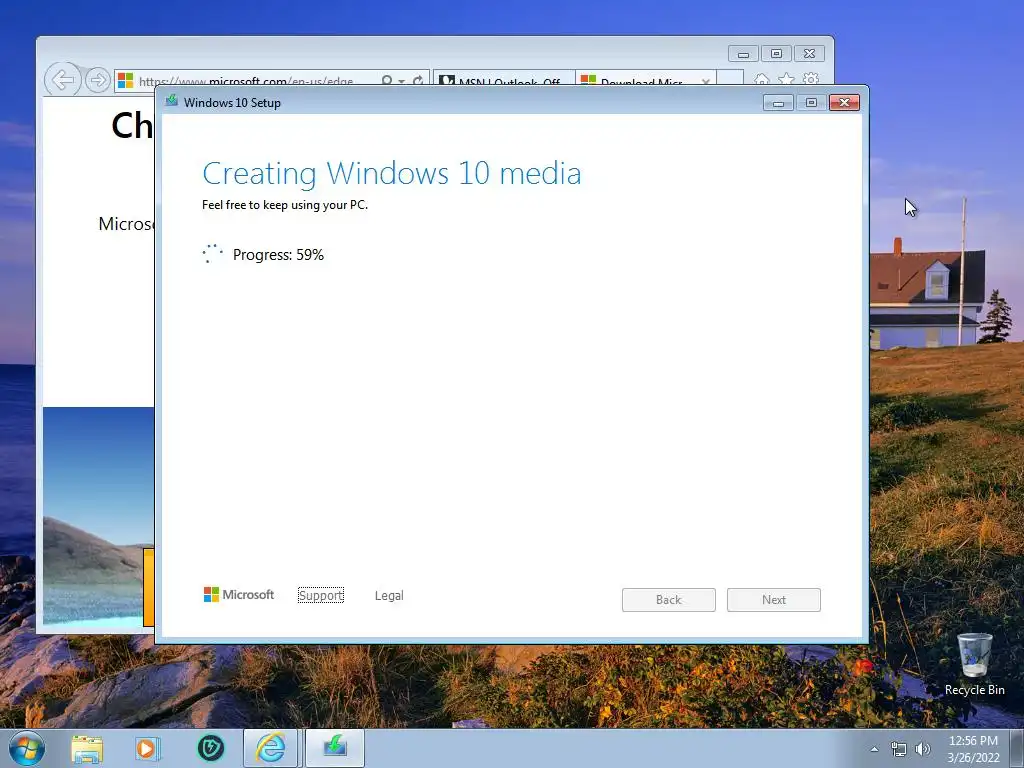Go forward in Internet Explorer
This screenshot has width=1024, height=768.
pyautogui.click(x=98, y=80)
